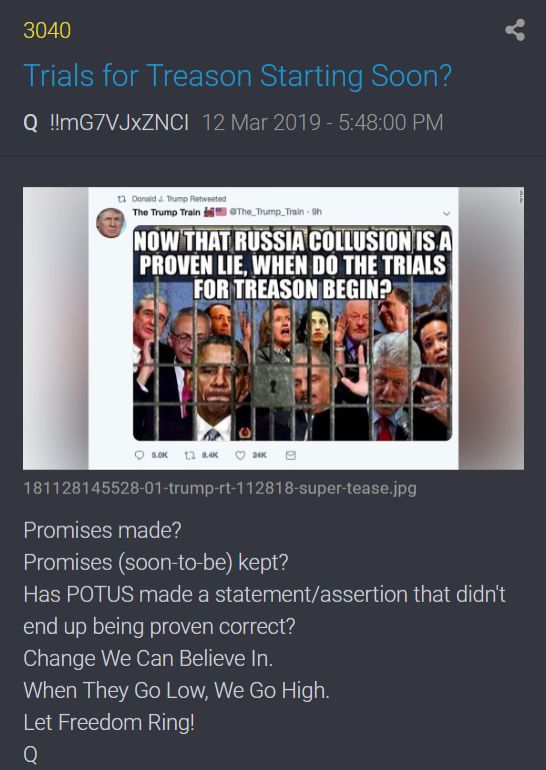Open post number 3040
Image resolution: width=546 pixels, height=770 pixels.
click(47, 30)
